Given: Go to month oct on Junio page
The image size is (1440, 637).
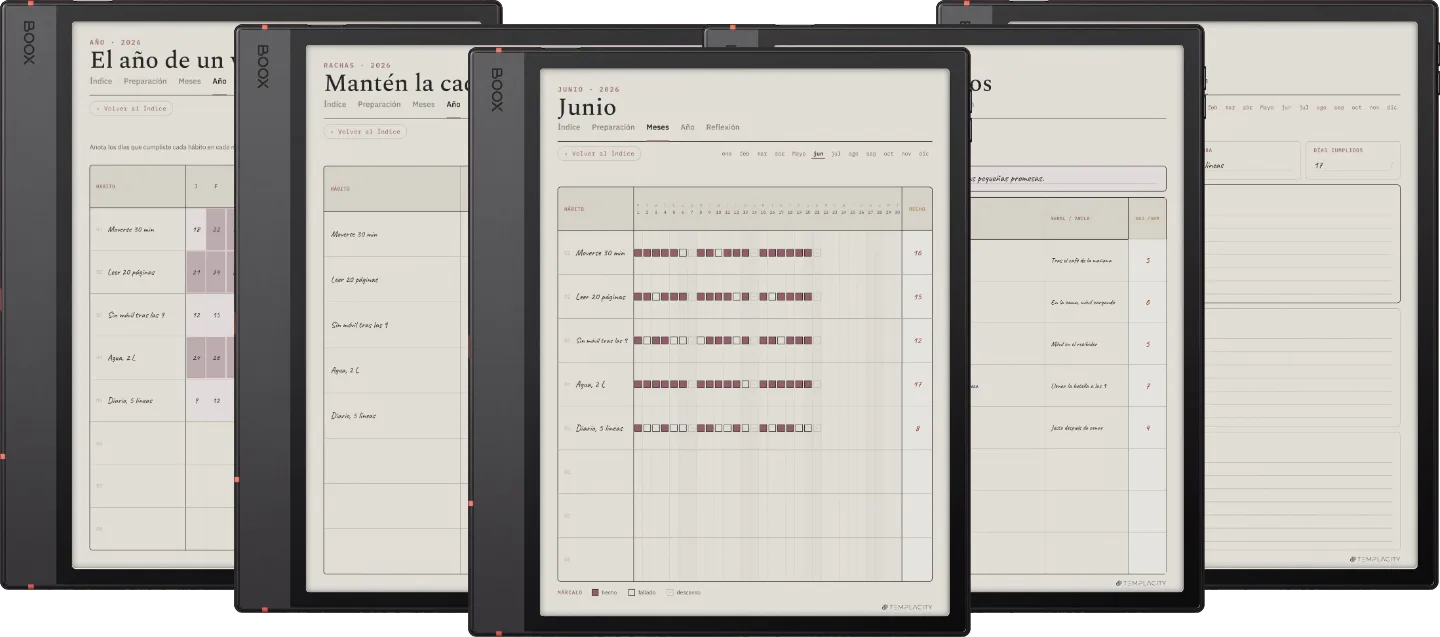Looking at the screenshot, I should coord(889,154).
